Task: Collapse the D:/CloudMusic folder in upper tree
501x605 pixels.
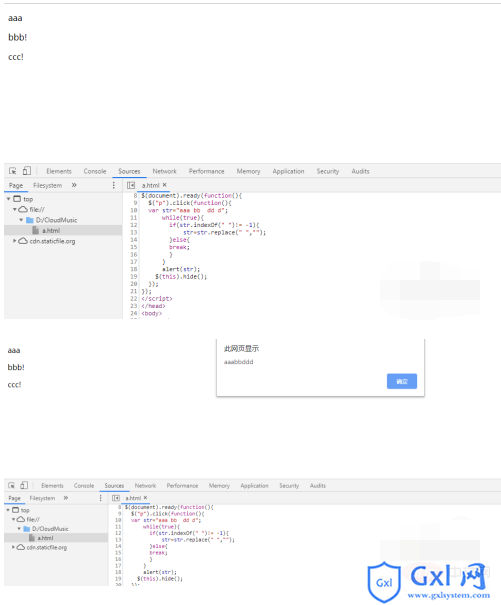Action: click(x=21, y=220)
